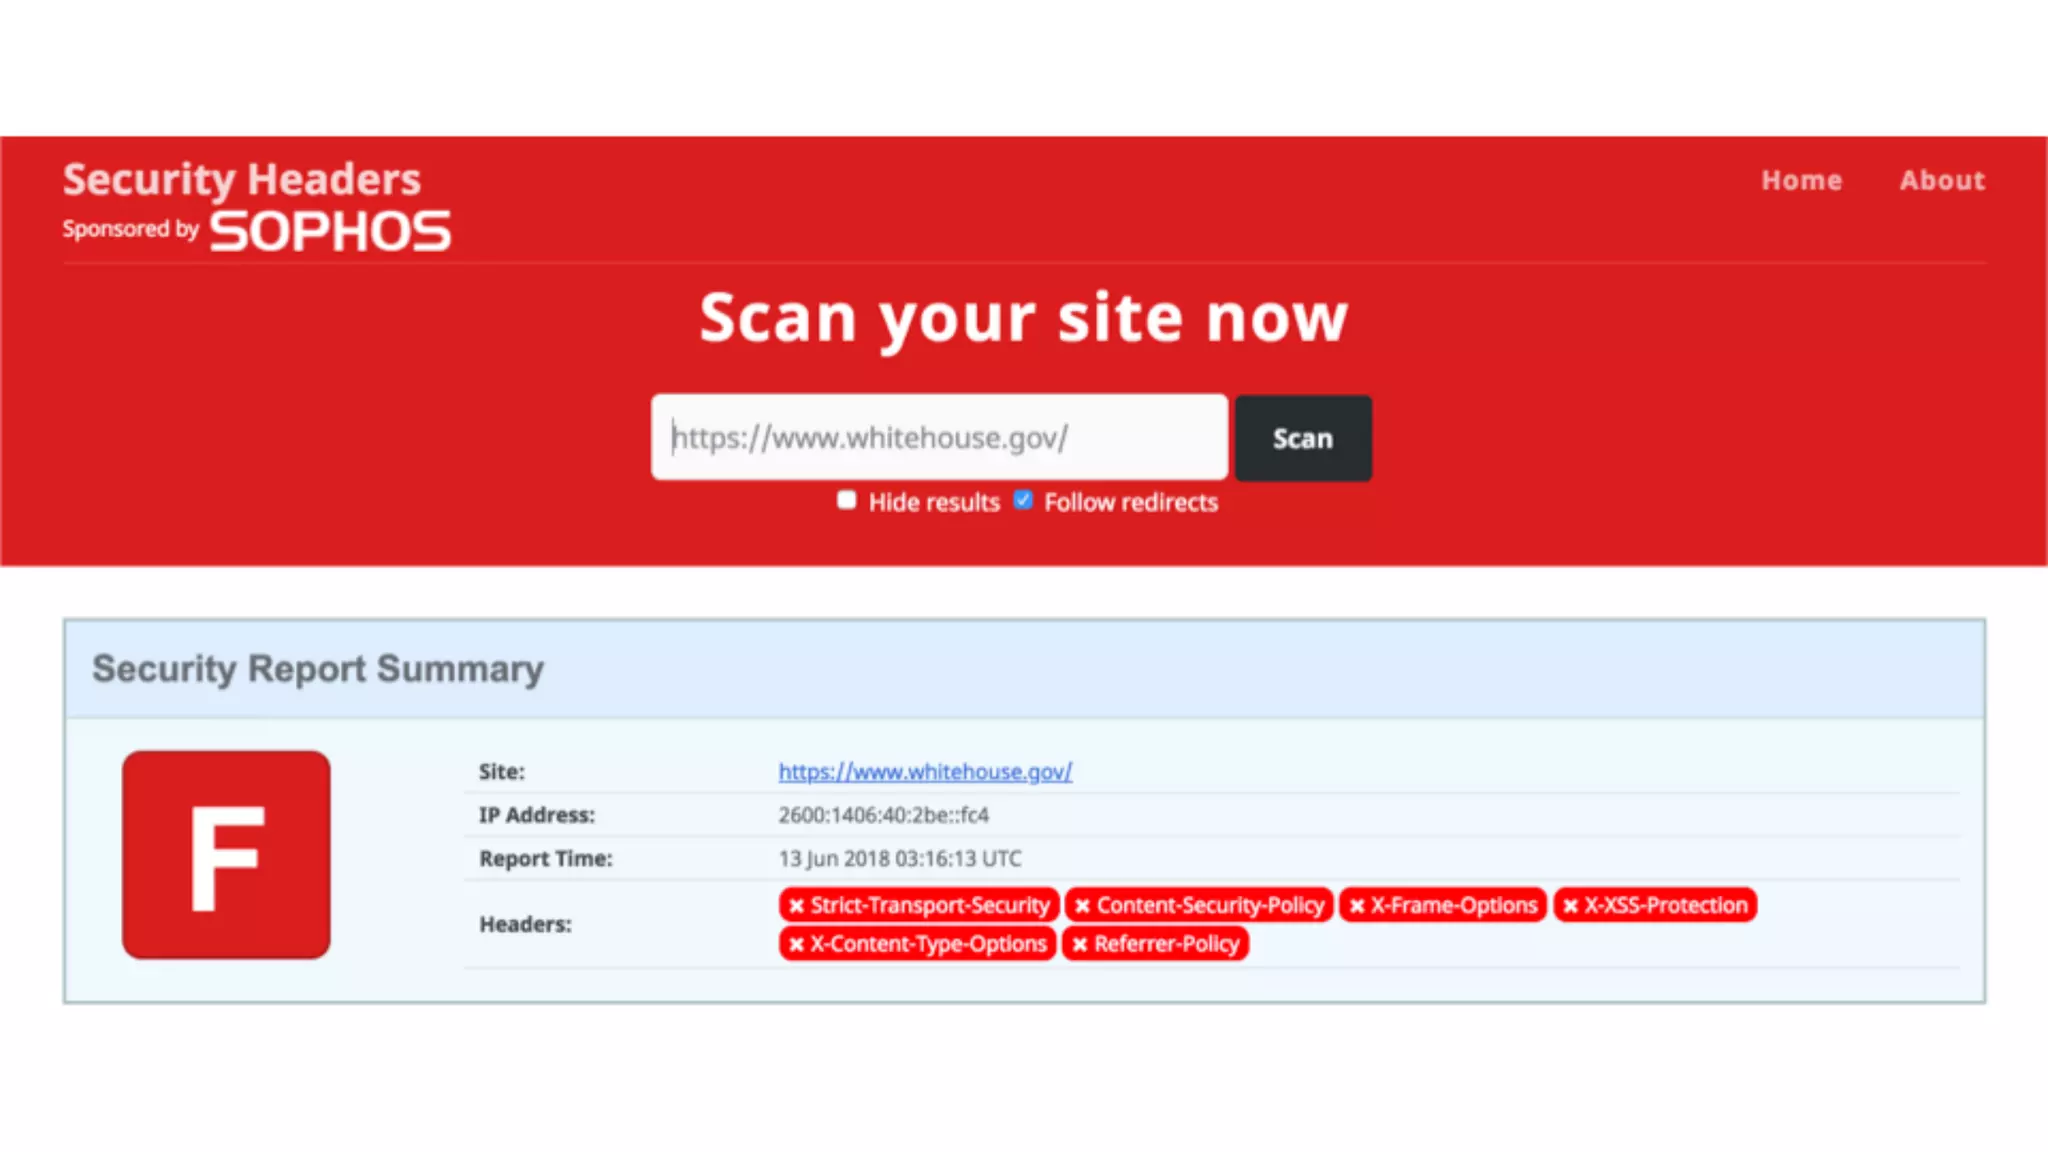Click the X-Frame-Options missing header badge

[1442, 905]
